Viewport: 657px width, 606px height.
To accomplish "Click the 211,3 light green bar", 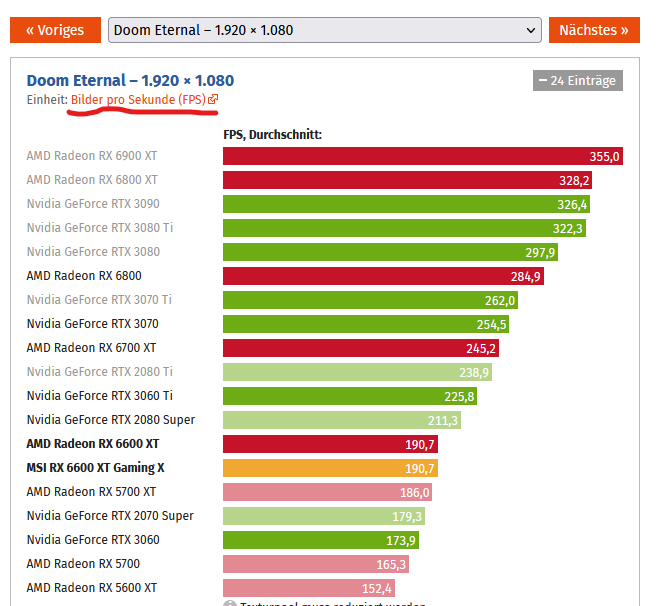I will [342, 420].
